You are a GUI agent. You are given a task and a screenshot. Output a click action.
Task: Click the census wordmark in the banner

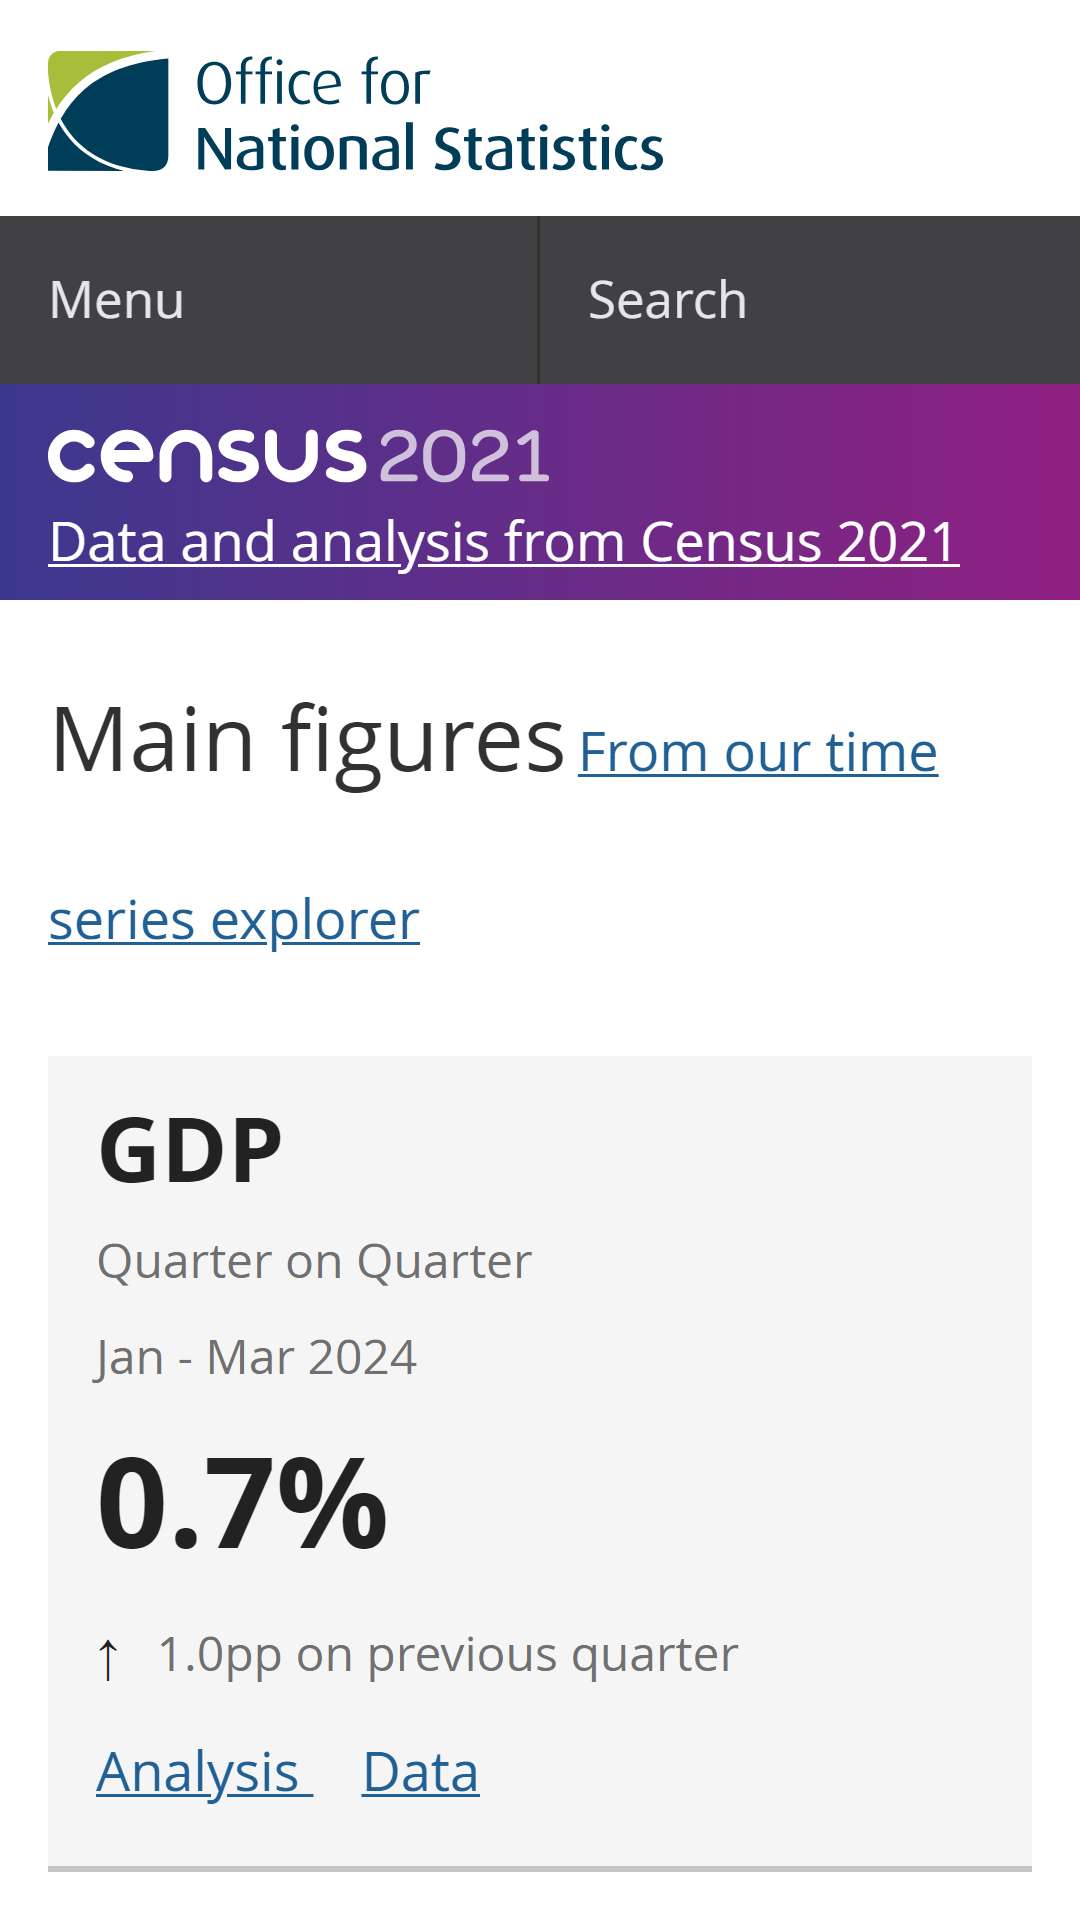pyautogui.click(x=206, y=456)
